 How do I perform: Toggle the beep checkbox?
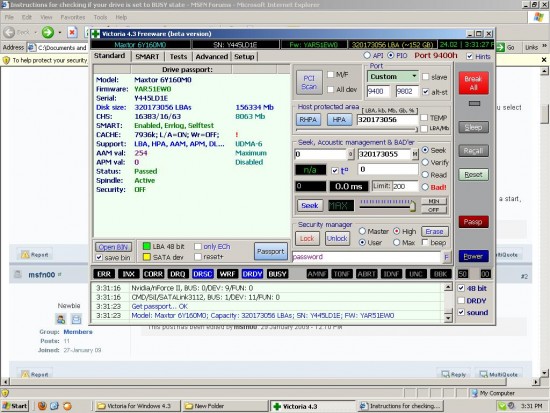[x=425, y=242]
